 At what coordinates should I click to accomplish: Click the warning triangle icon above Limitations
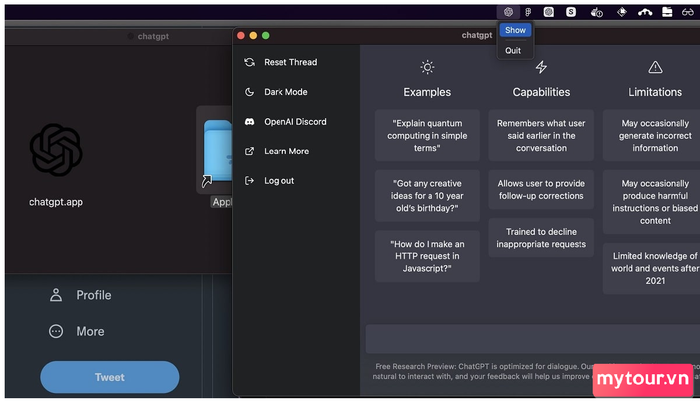click(x=655, y=67)
